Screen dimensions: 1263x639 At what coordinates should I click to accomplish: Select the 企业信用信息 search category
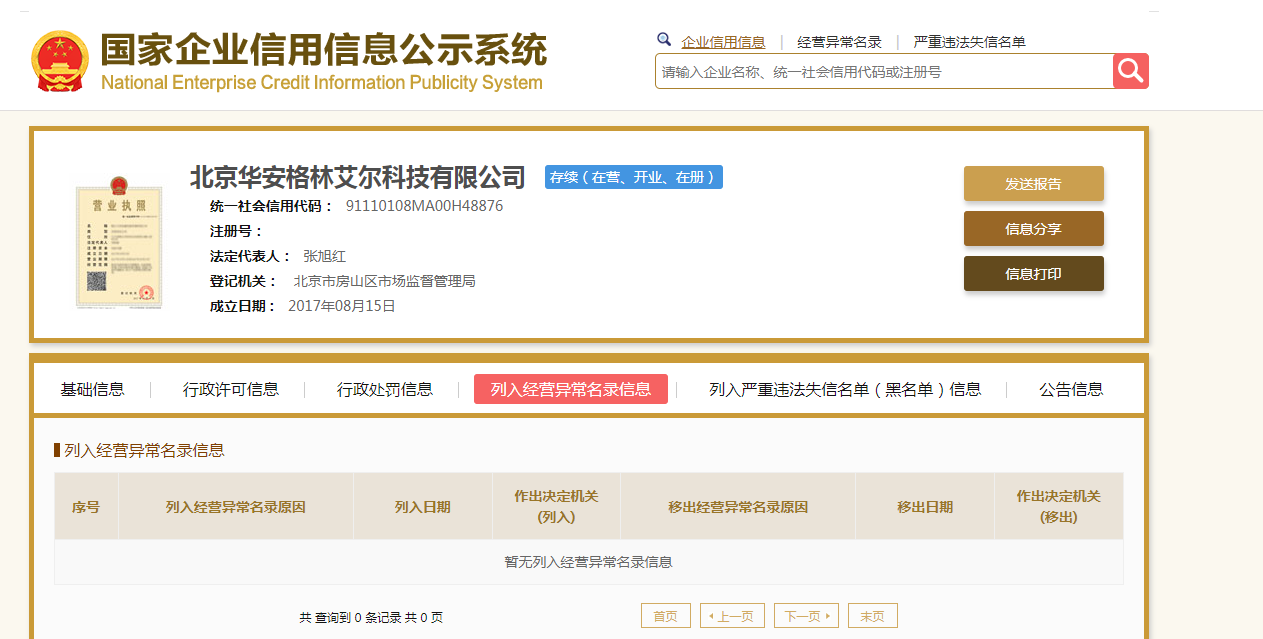click(x=723, y=42)
